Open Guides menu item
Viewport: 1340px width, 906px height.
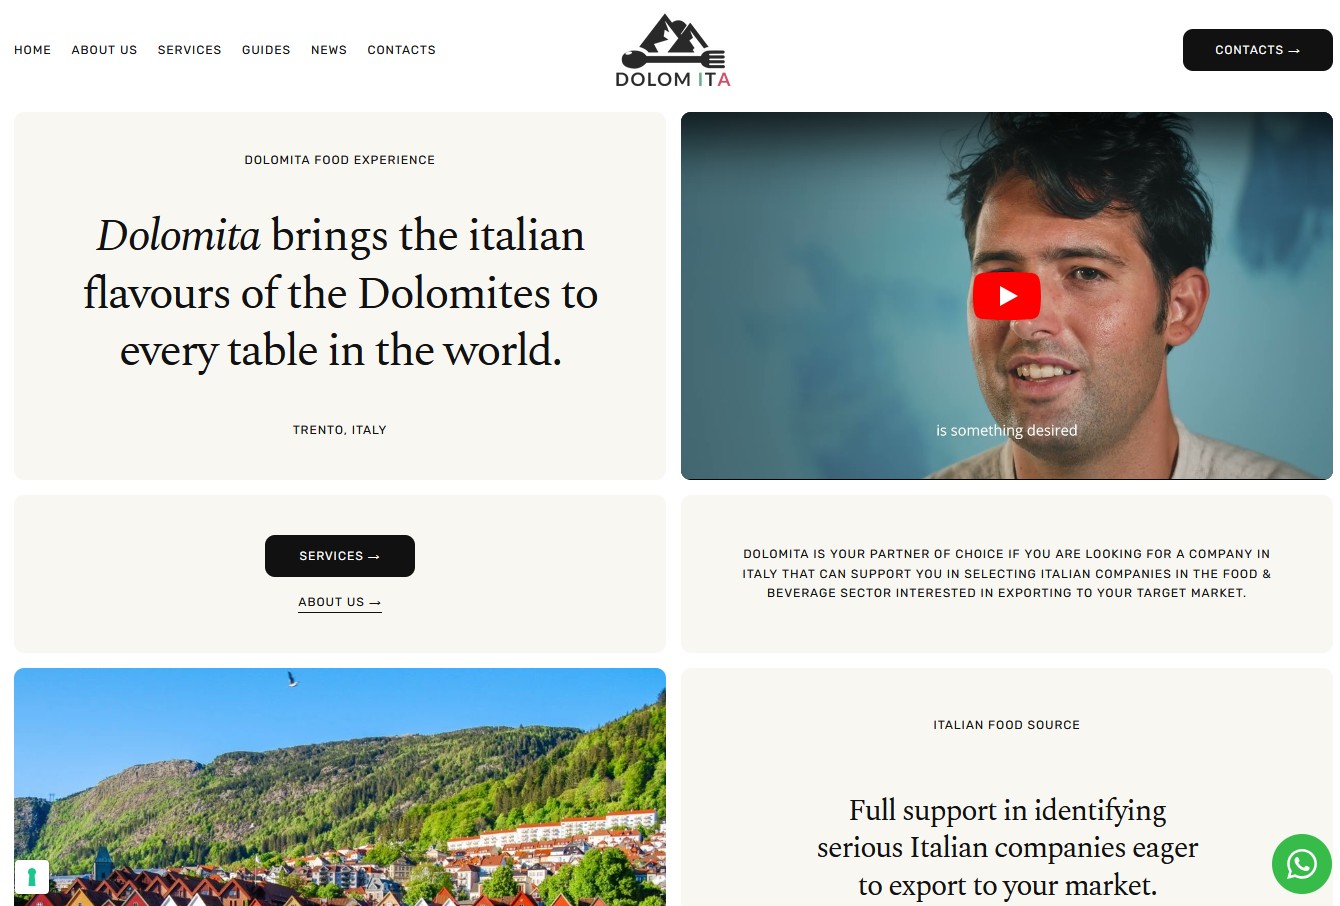pos(266,50)
